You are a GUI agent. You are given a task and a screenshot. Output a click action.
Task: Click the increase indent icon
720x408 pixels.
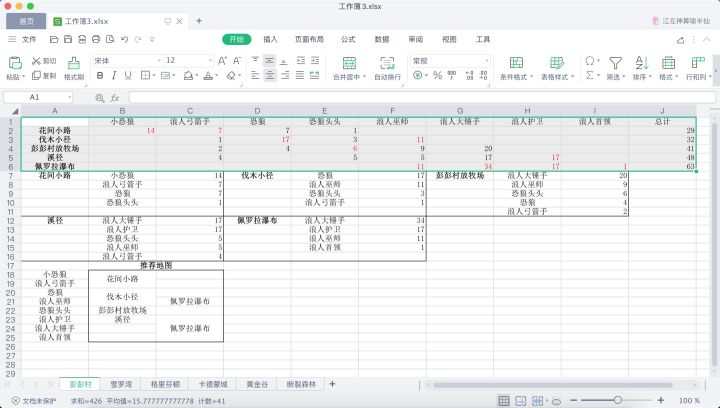[315, 61]
